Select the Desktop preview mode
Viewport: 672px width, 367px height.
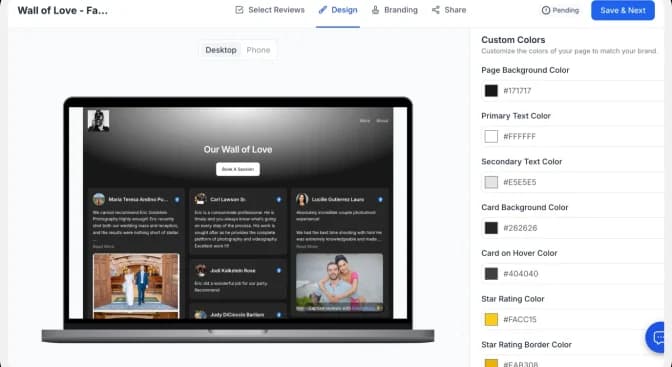(221, 50)
